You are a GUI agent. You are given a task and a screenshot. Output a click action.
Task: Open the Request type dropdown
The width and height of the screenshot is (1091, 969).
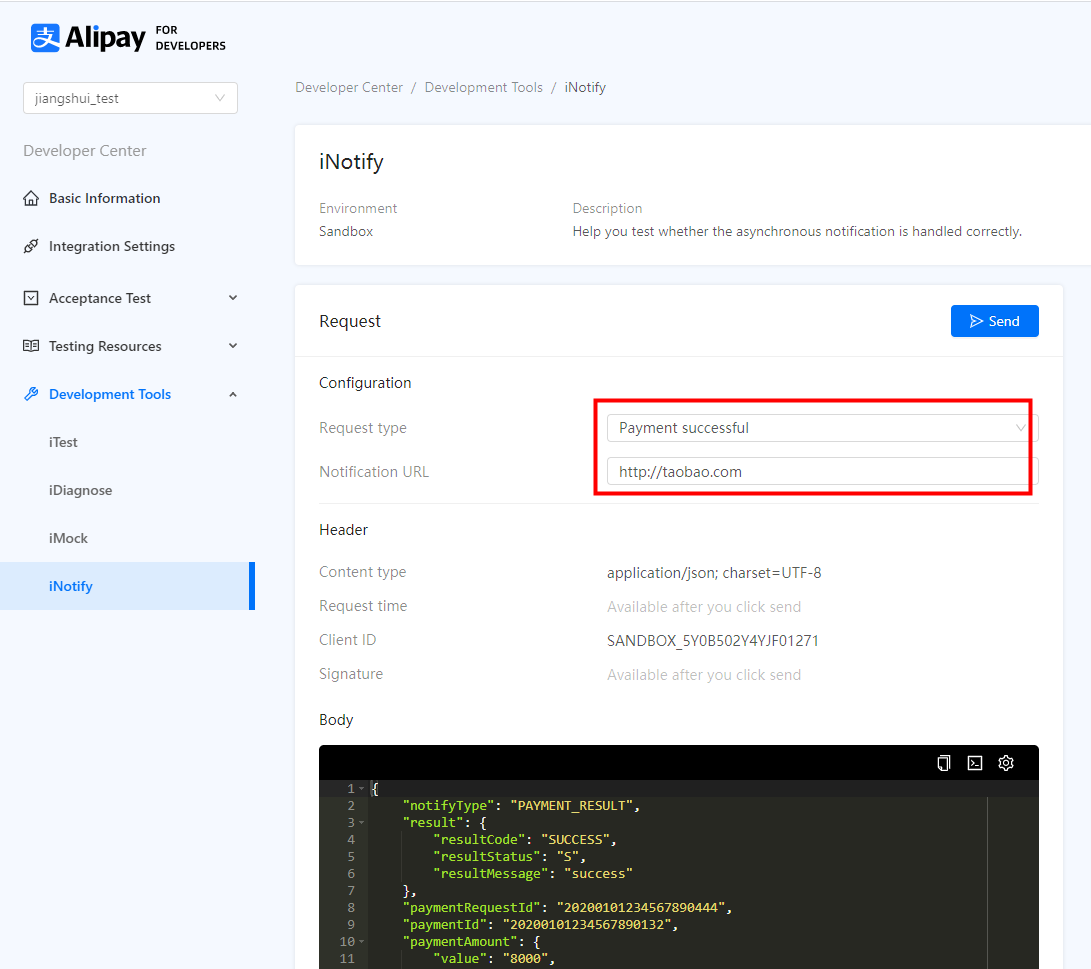click(x=821, y=428)
